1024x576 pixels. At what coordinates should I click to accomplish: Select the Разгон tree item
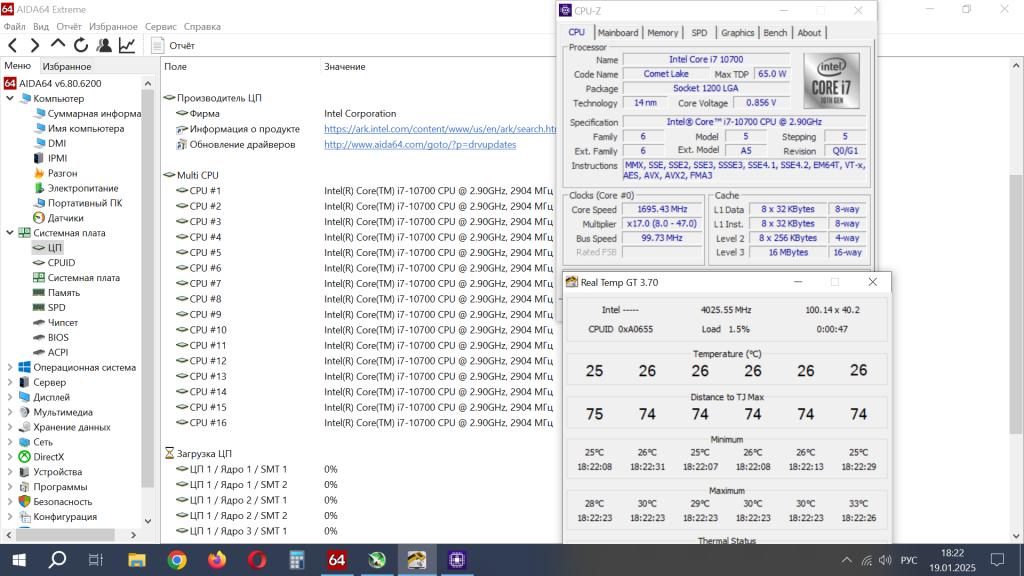56,173
